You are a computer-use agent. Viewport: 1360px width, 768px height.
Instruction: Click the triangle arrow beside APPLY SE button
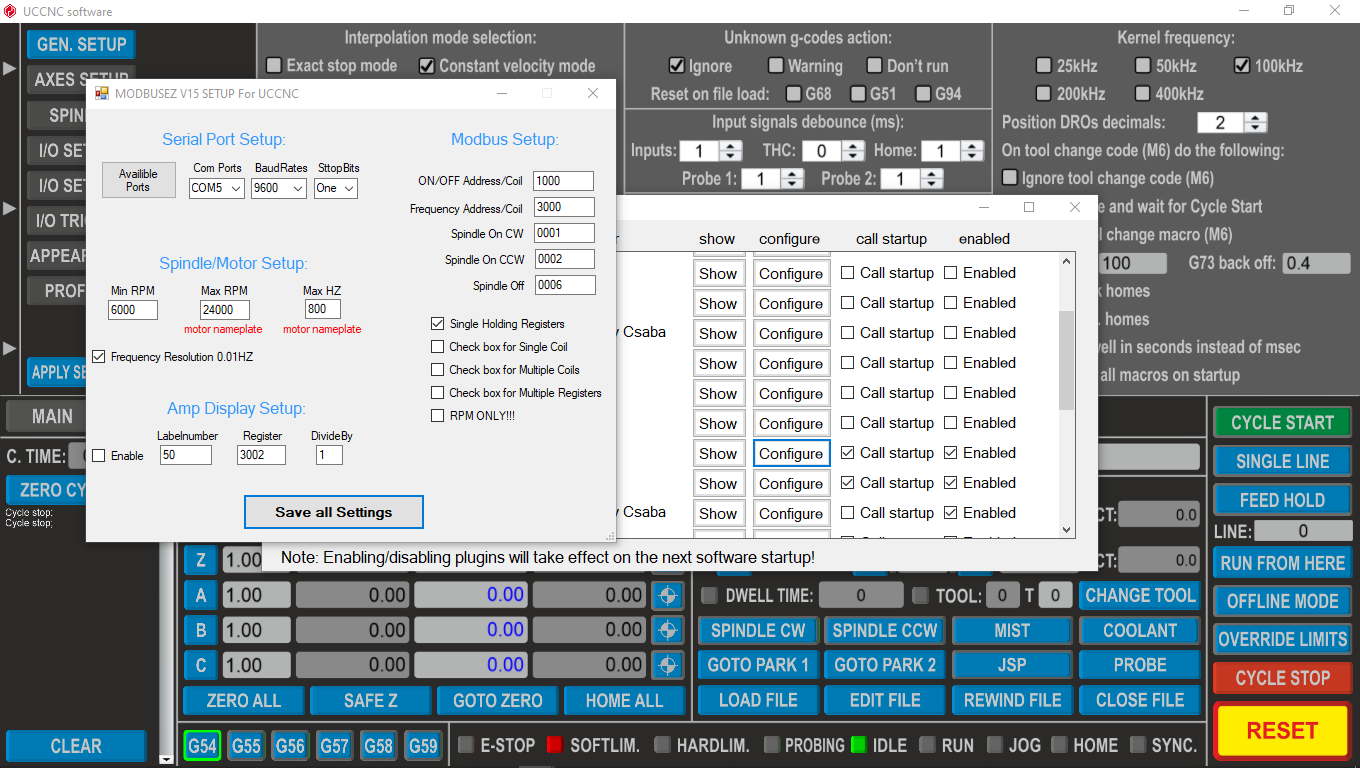click(9, 348)
